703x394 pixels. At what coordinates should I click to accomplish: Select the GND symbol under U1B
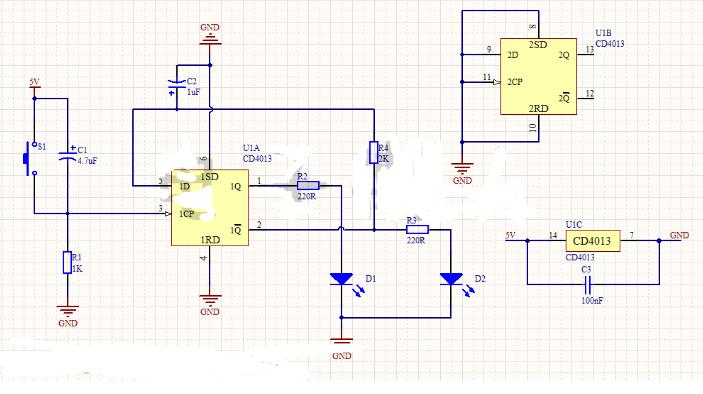(x=462, y=174)
